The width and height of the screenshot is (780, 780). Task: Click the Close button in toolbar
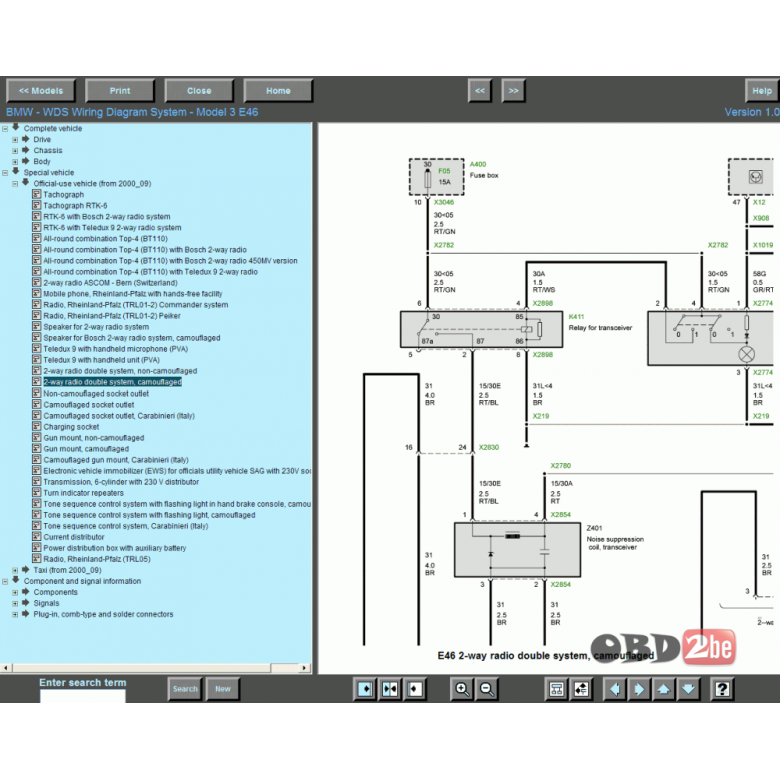point(199,91)
